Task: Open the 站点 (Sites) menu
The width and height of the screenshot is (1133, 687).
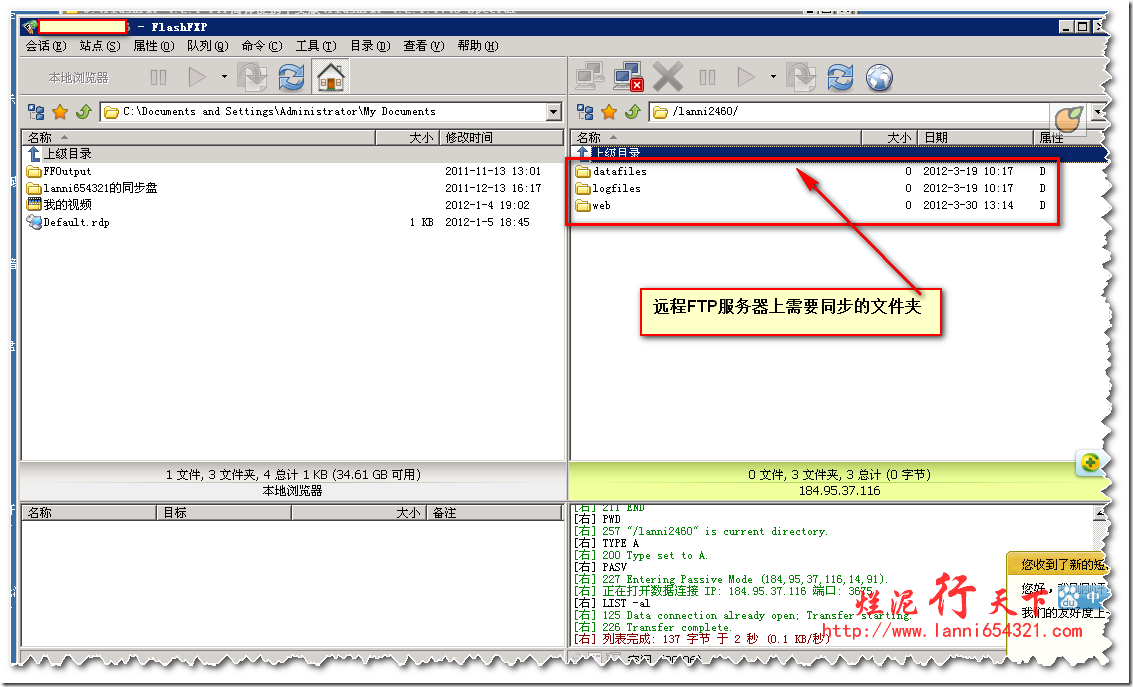Action: tap(99, 46)
